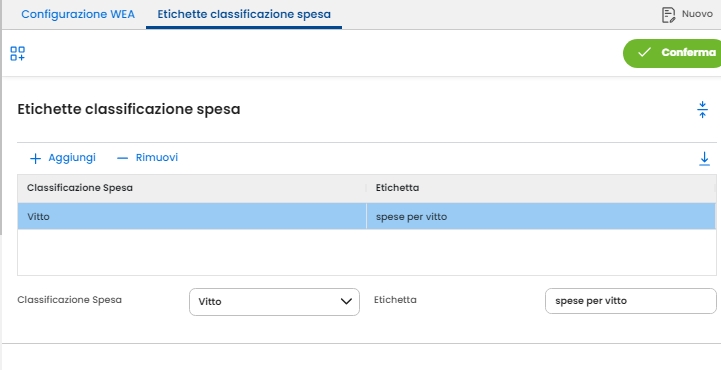
Task: Switch to the Configurazione WEA tab
Action: [x=78, y=14]
